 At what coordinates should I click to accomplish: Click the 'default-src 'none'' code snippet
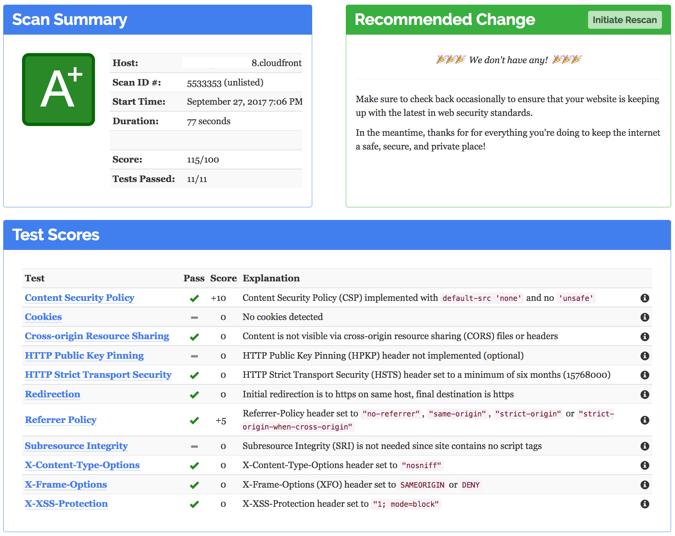coord(482,298)
